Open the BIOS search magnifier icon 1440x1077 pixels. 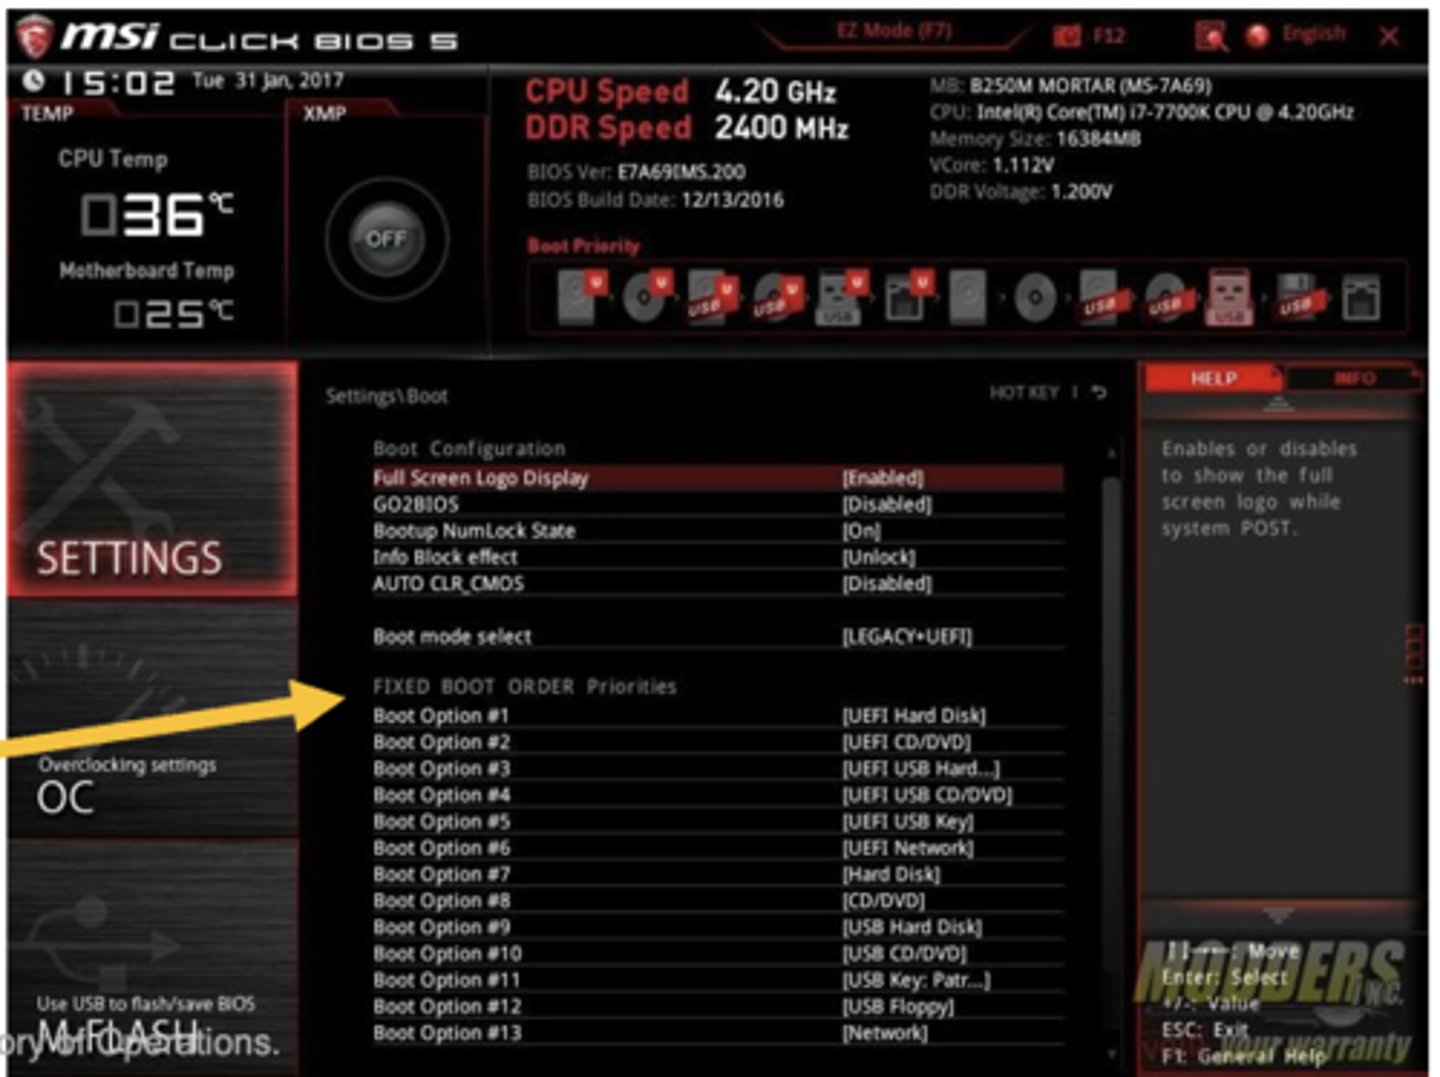coord(1211,37)
